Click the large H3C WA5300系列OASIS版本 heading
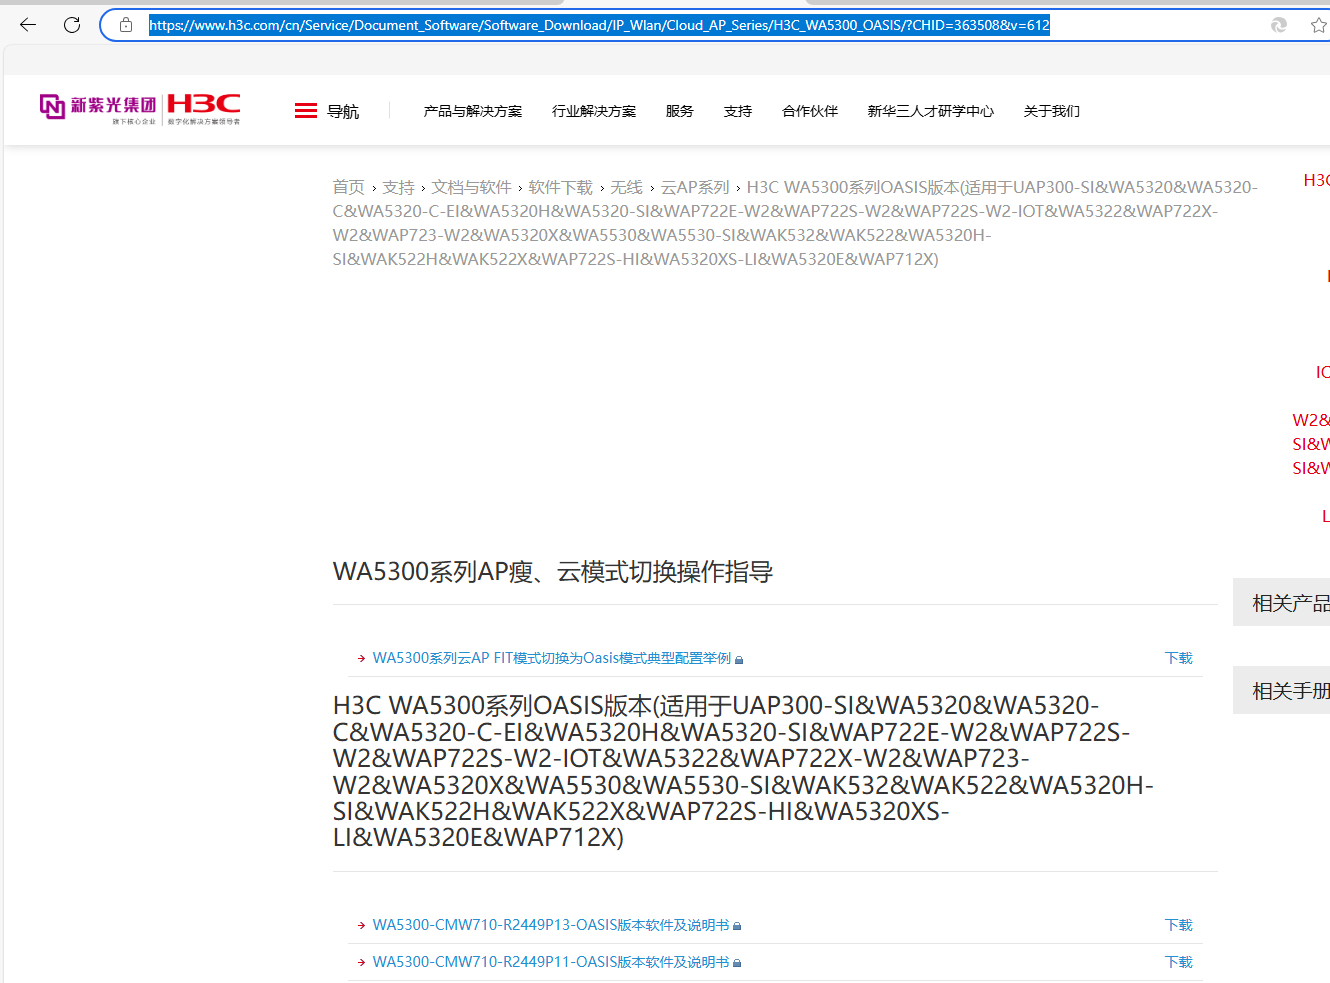Viewport: 1330px width, 983px height. (743, 771)
